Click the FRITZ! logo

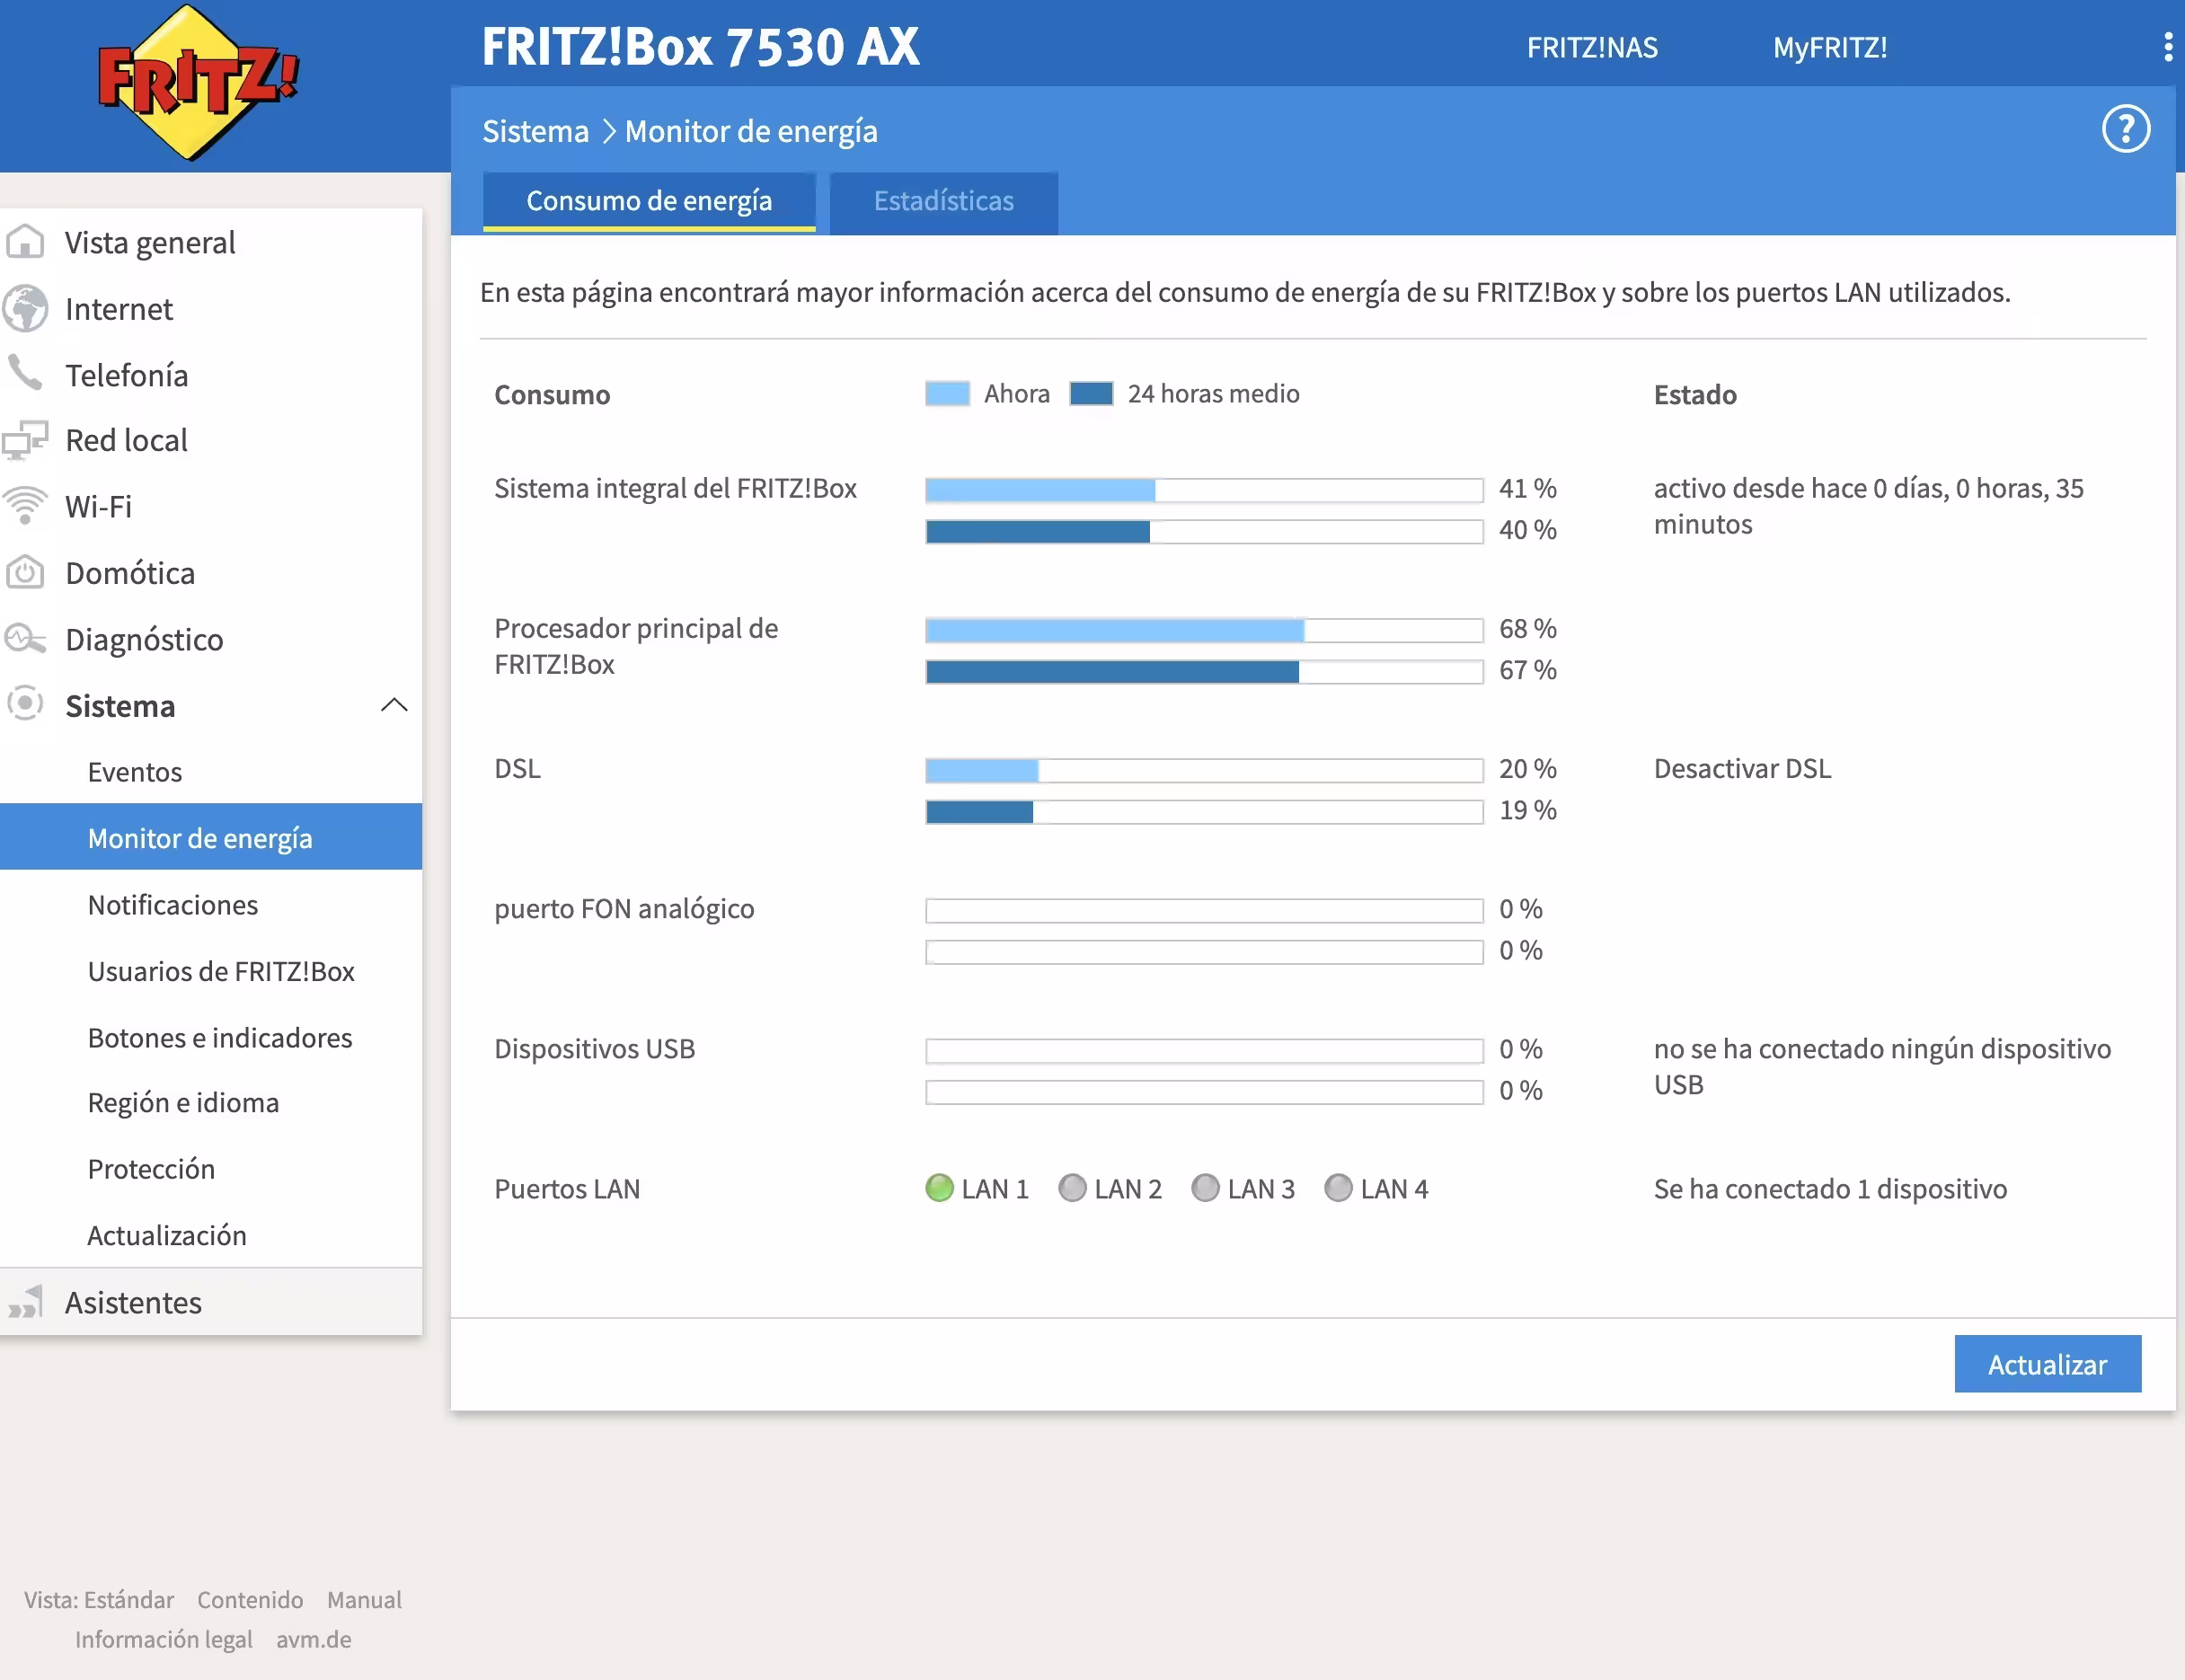(198, 83)
